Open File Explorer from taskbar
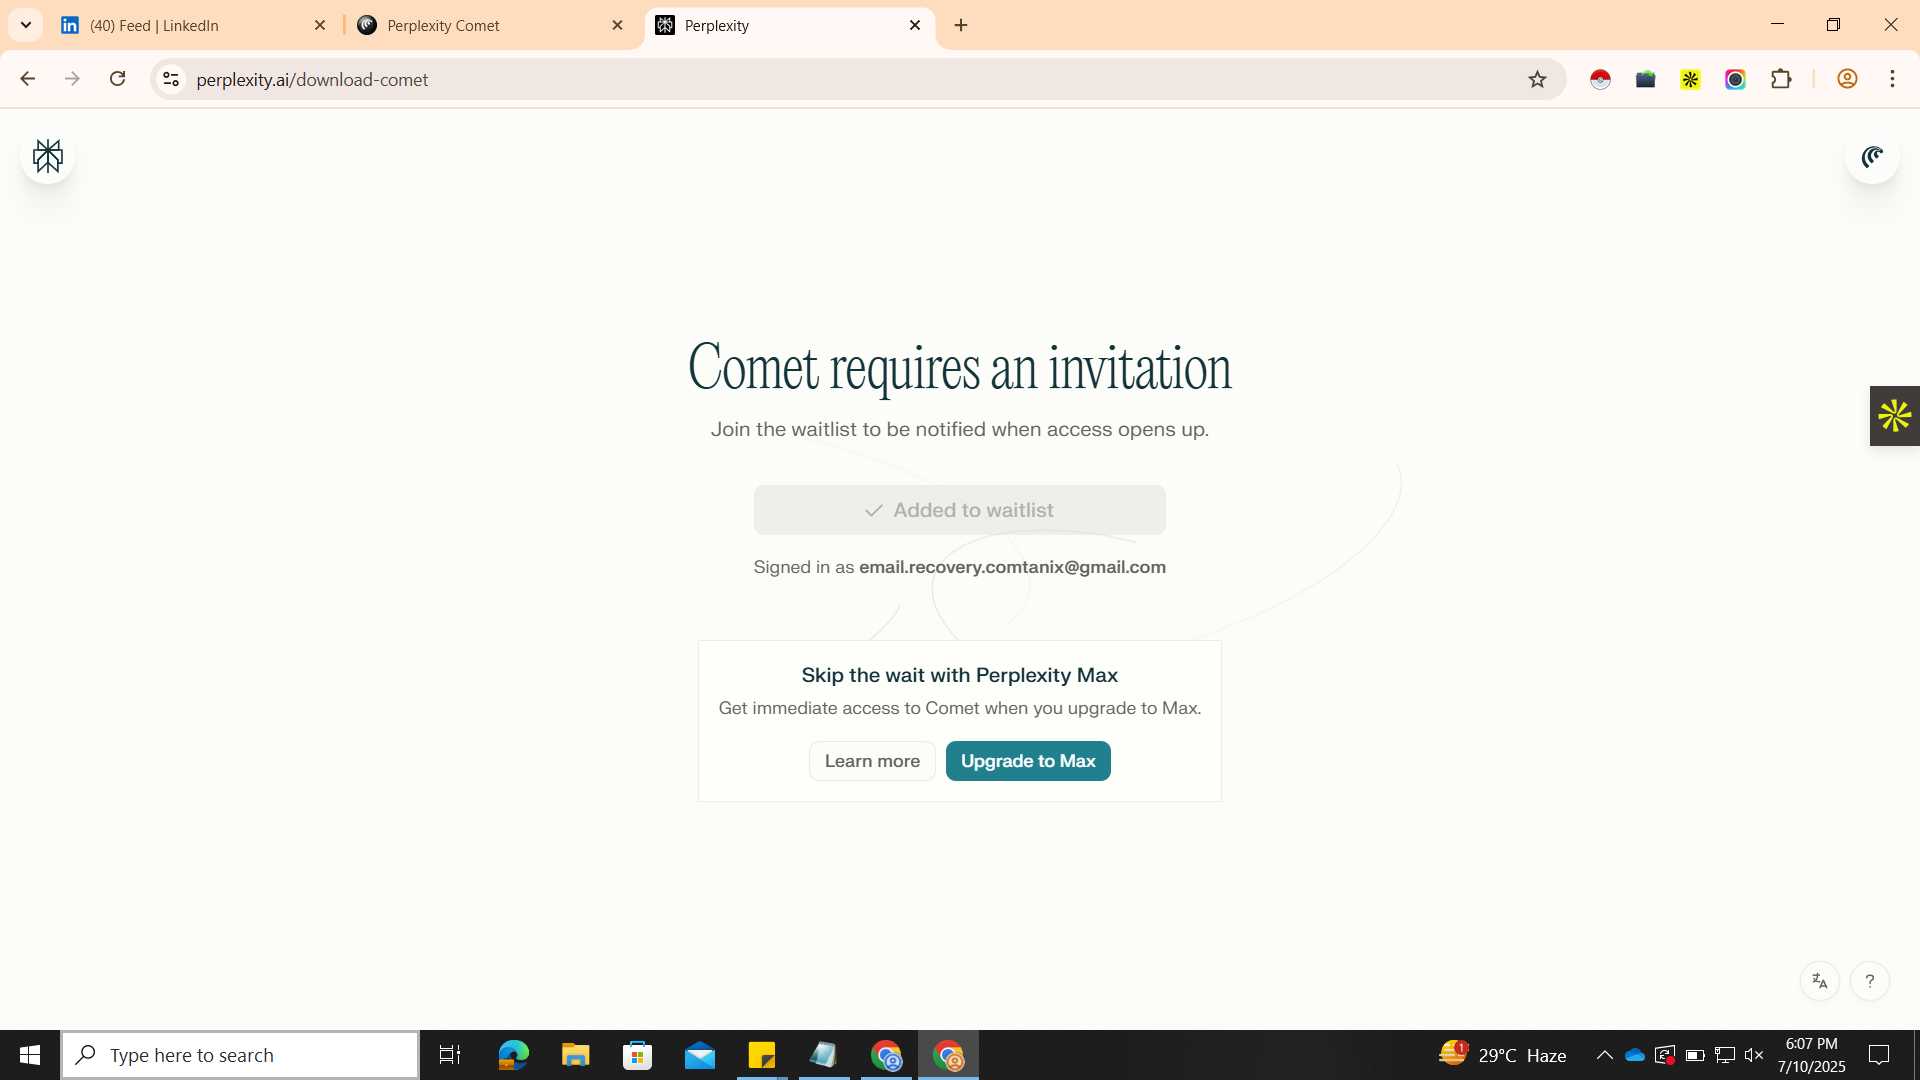The height and width of the screenshot is (1080, 1920). 575,1055
